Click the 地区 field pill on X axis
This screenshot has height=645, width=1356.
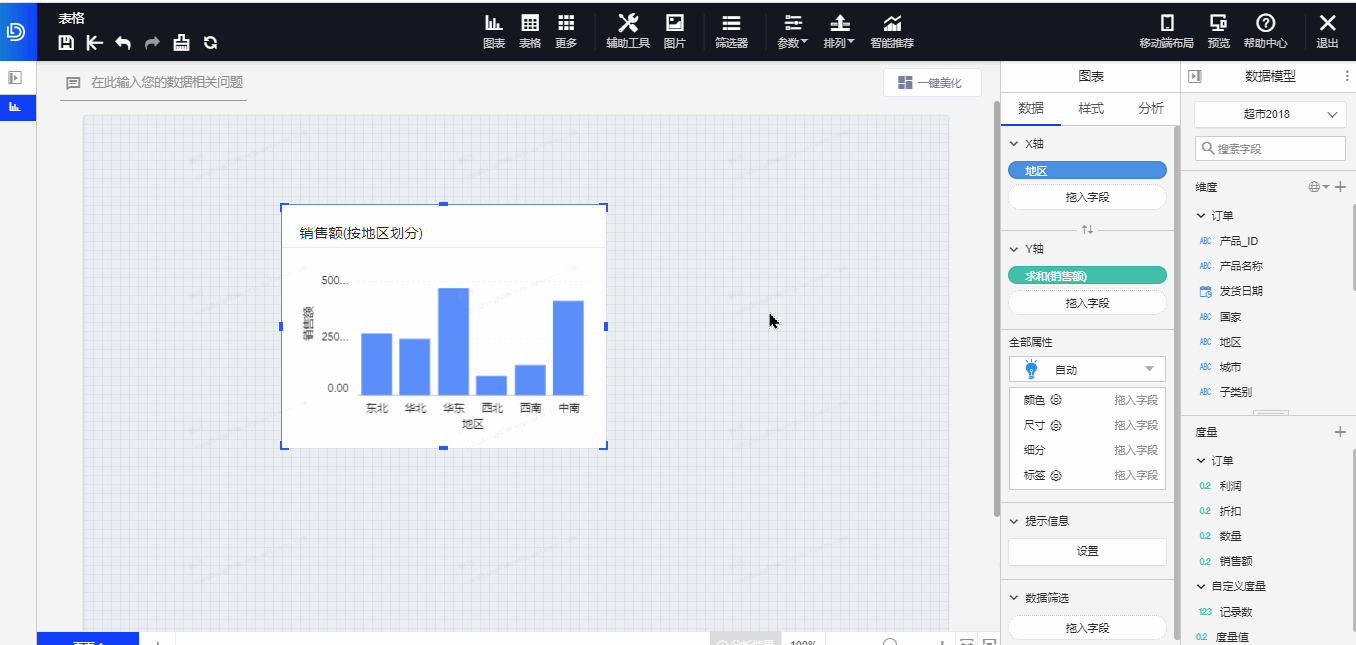click(x=1087, y=171)
